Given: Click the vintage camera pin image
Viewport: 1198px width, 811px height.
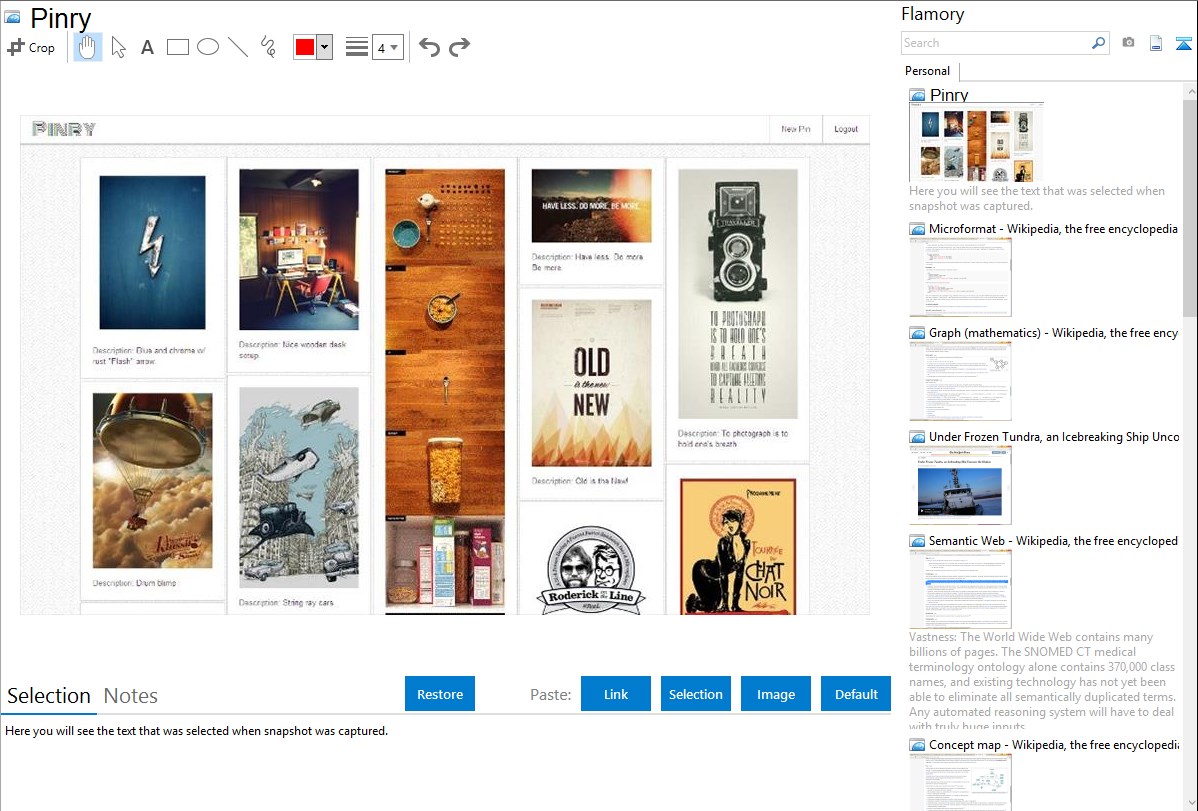Looking at the screenshot, I should tap(738, 294).
